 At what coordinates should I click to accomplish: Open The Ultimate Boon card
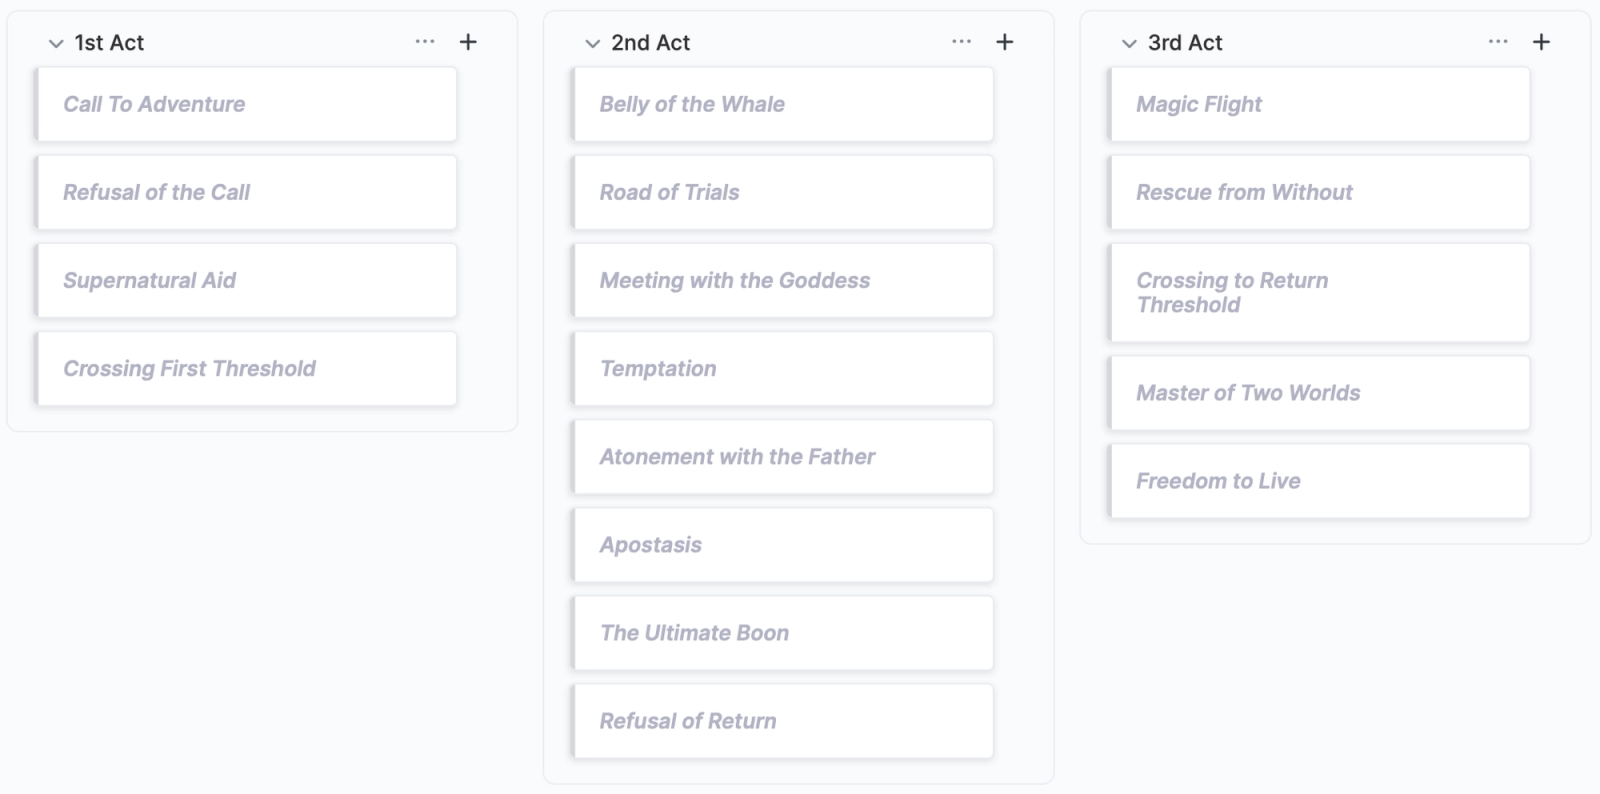tap(782, 633)
